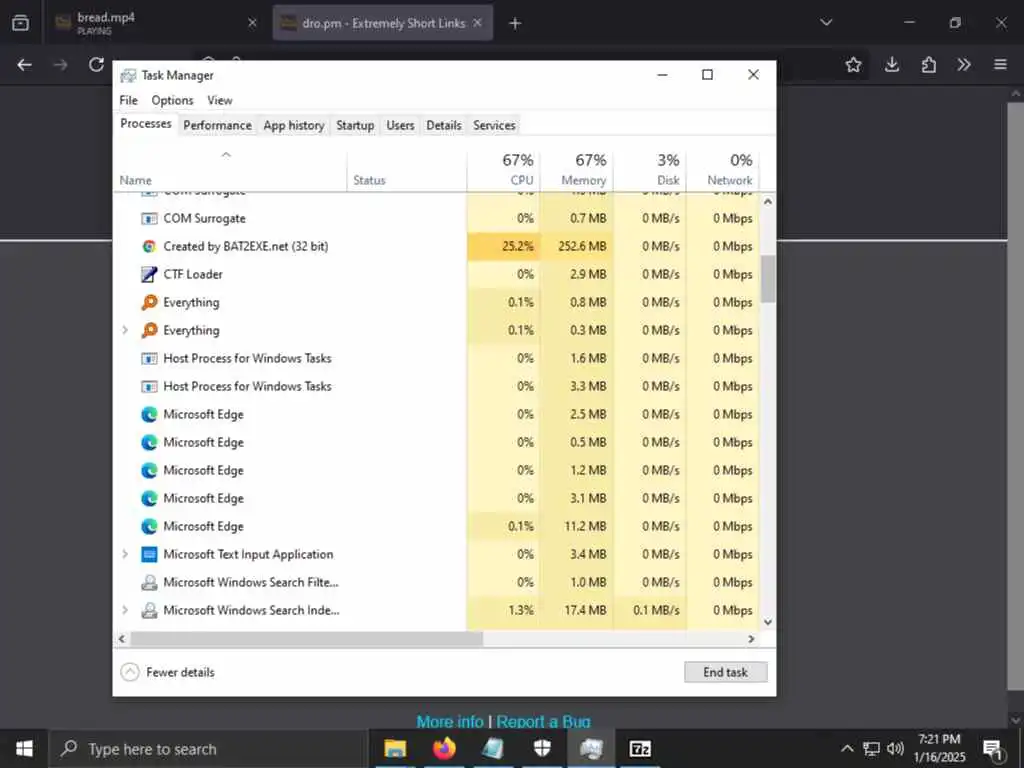Click the Microsoft Windows Search Filter icon
Viewport: 1024px width, 768px height.
click(149, 583)
